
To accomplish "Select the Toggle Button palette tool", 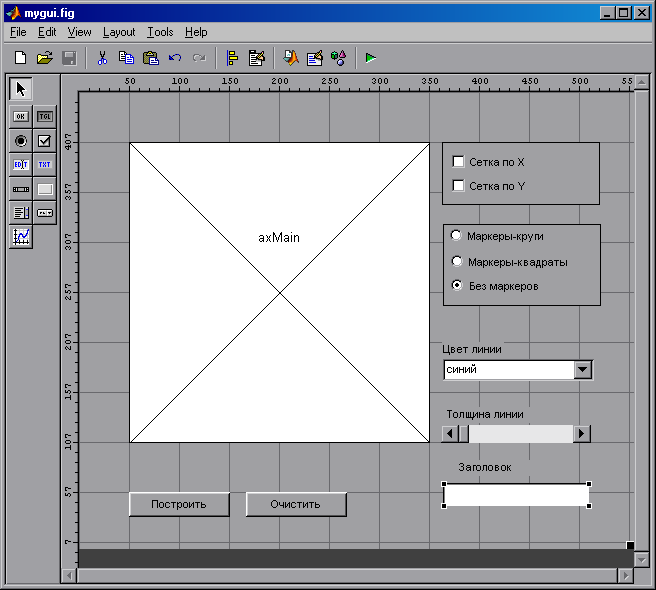I will tap(44, 116).
